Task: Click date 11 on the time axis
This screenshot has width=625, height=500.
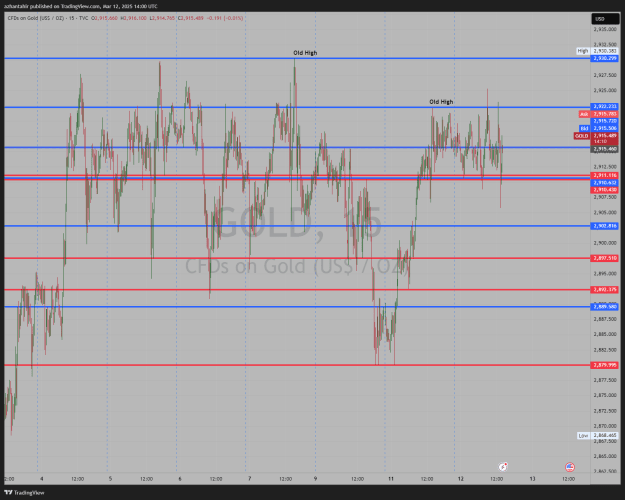Action: tap(391, 478)
